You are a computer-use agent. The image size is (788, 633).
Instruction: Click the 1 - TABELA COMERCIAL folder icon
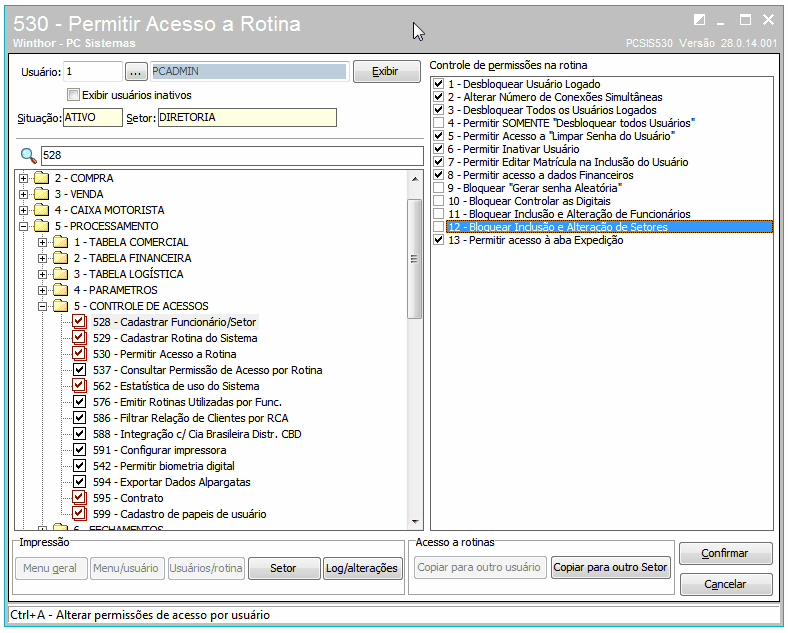[x=61, y=242]
